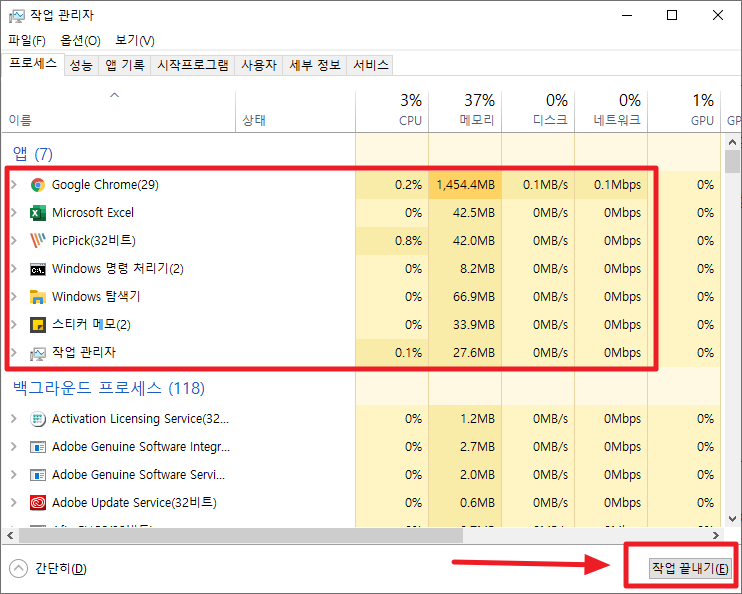The width and height of the screenshot is (742, 594).
Task: Select the 66.9MB memory value
Action: pos(474,297)
